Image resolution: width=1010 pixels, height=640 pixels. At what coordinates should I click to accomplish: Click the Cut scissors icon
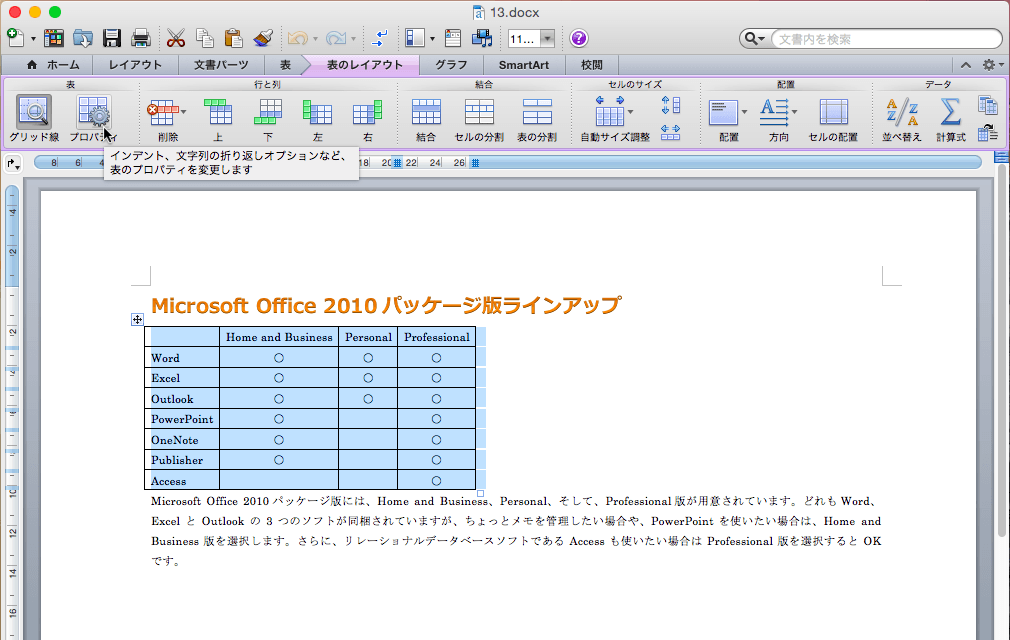[x=176, y=39]
